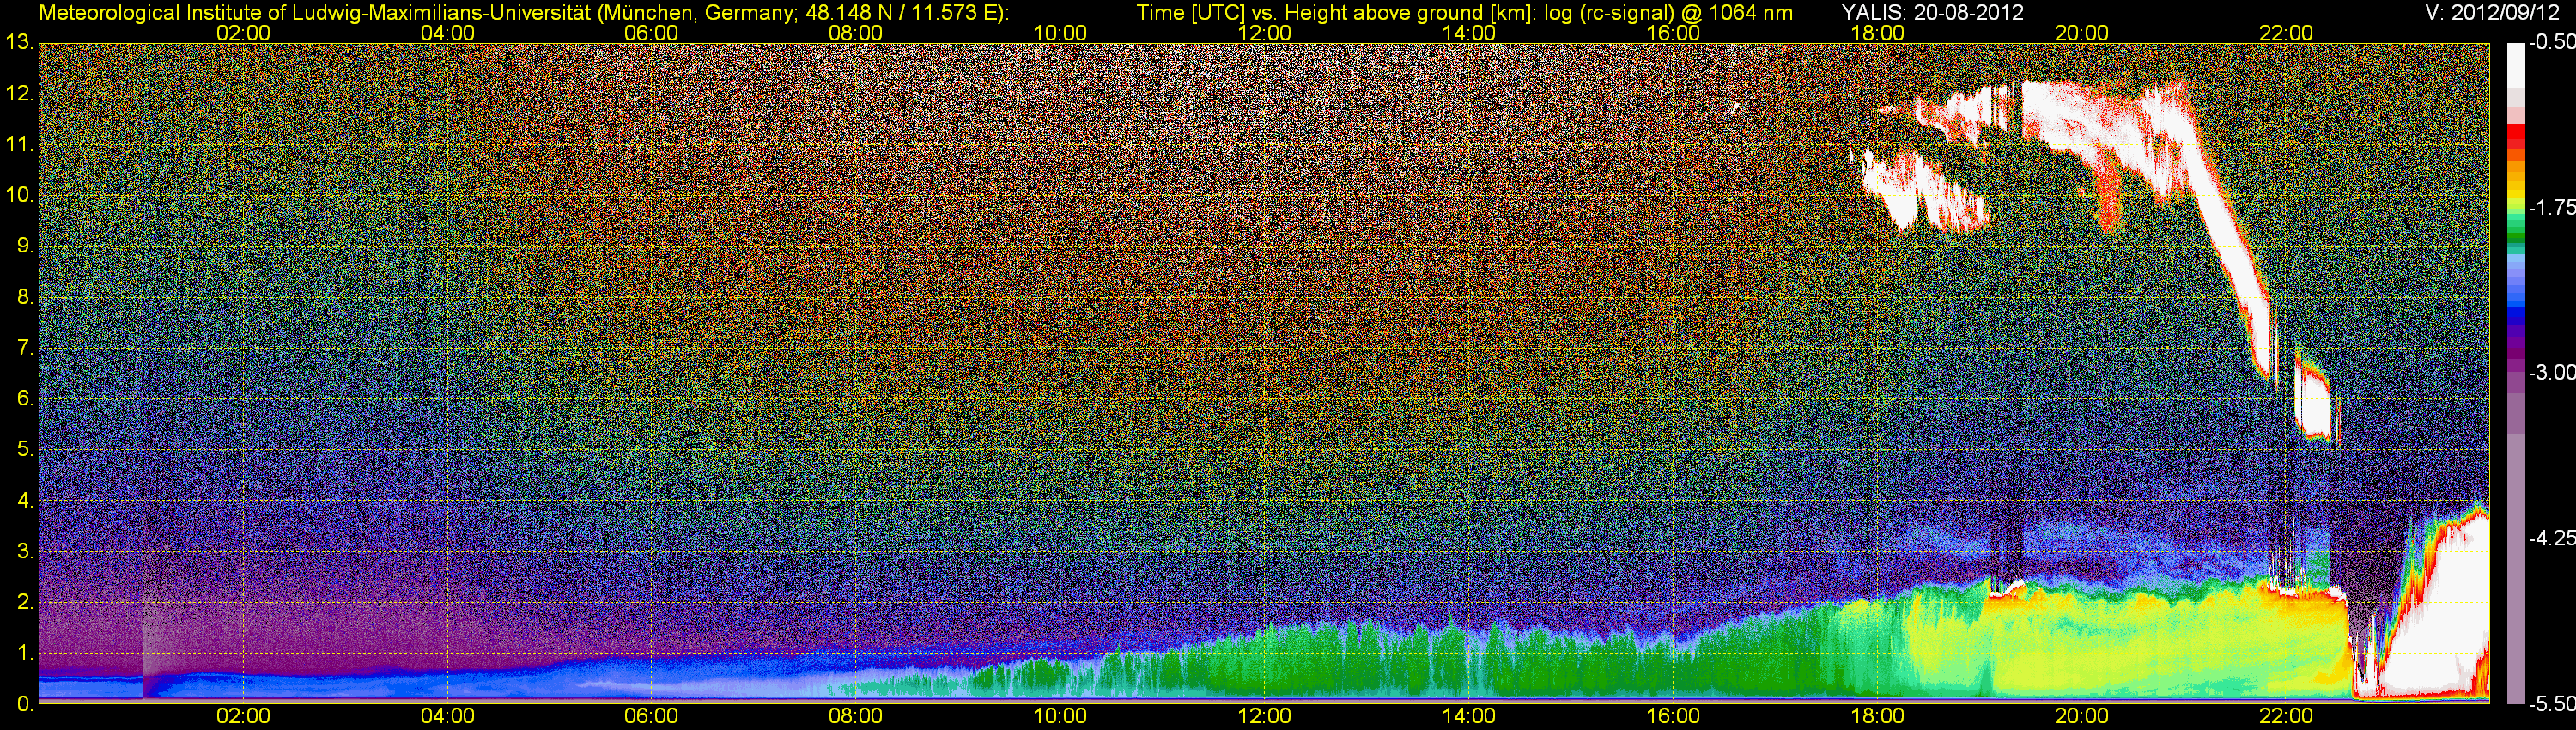The image size is (2576, 730).
Task: Click '12:00' on the lower time axis
Action: point(1264,716)
